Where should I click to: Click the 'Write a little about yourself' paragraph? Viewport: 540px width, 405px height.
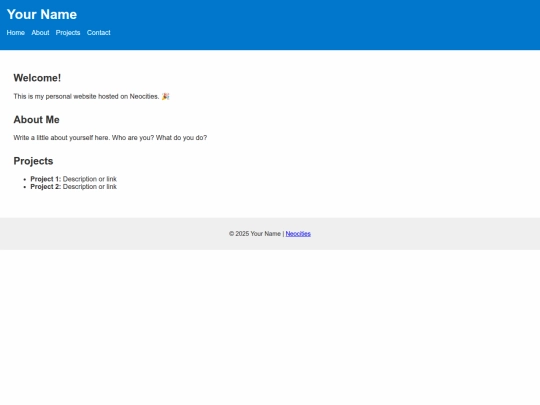[110, 138]
